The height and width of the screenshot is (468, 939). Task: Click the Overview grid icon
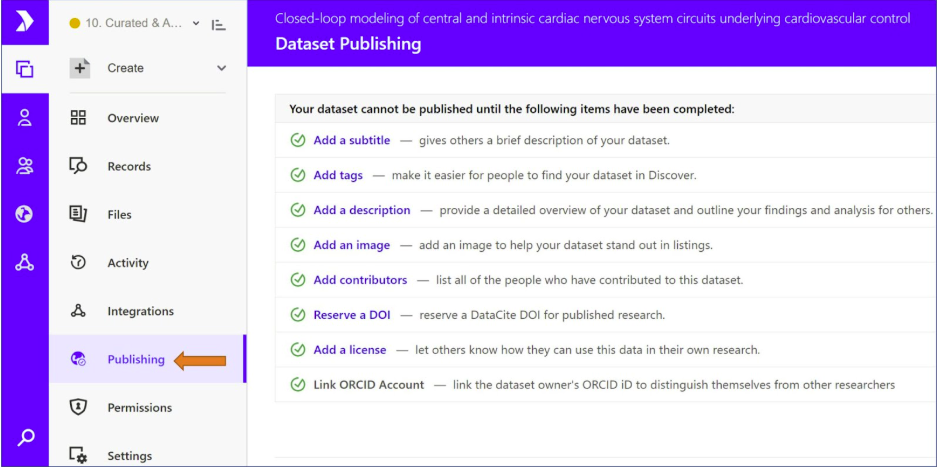tap(78, 117)
